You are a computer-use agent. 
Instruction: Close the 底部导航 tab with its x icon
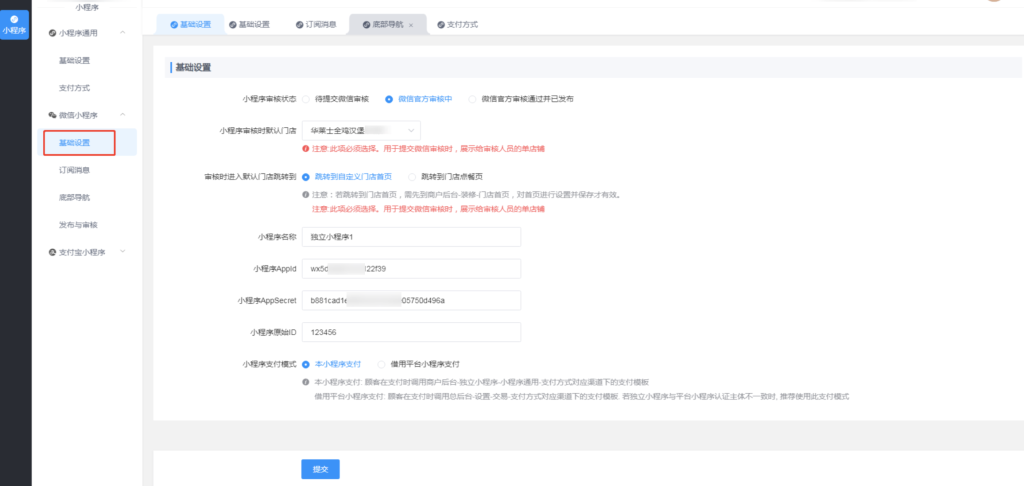tap(411, 24)
